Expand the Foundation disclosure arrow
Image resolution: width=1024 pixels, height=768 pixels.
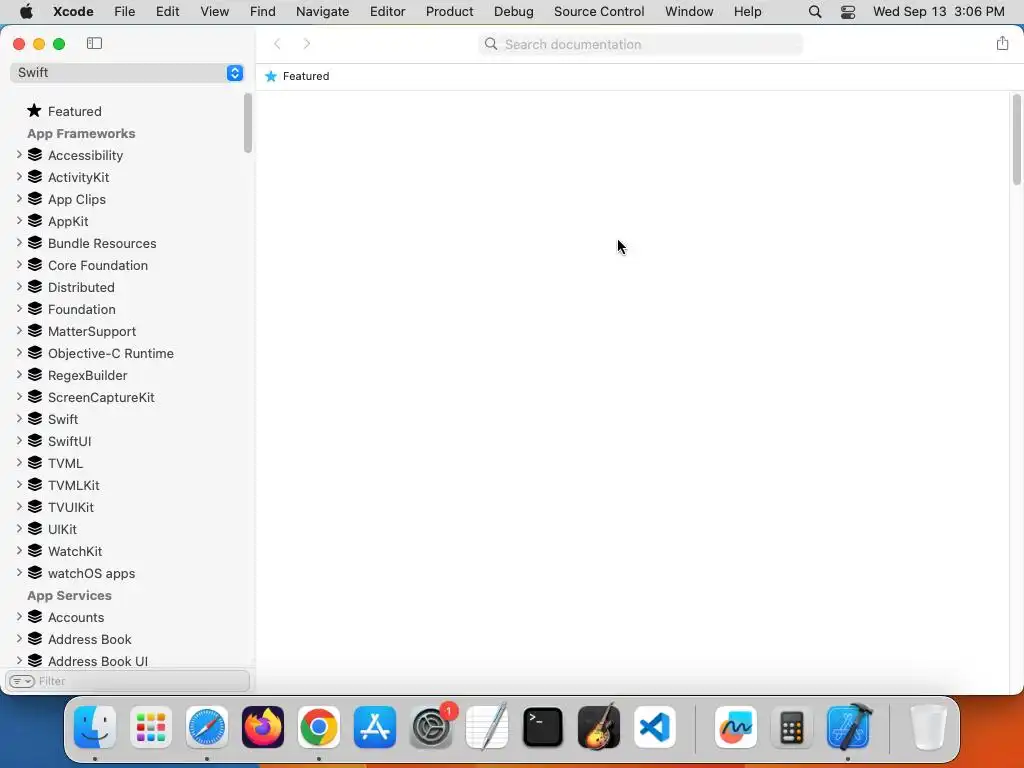(19, 309)
